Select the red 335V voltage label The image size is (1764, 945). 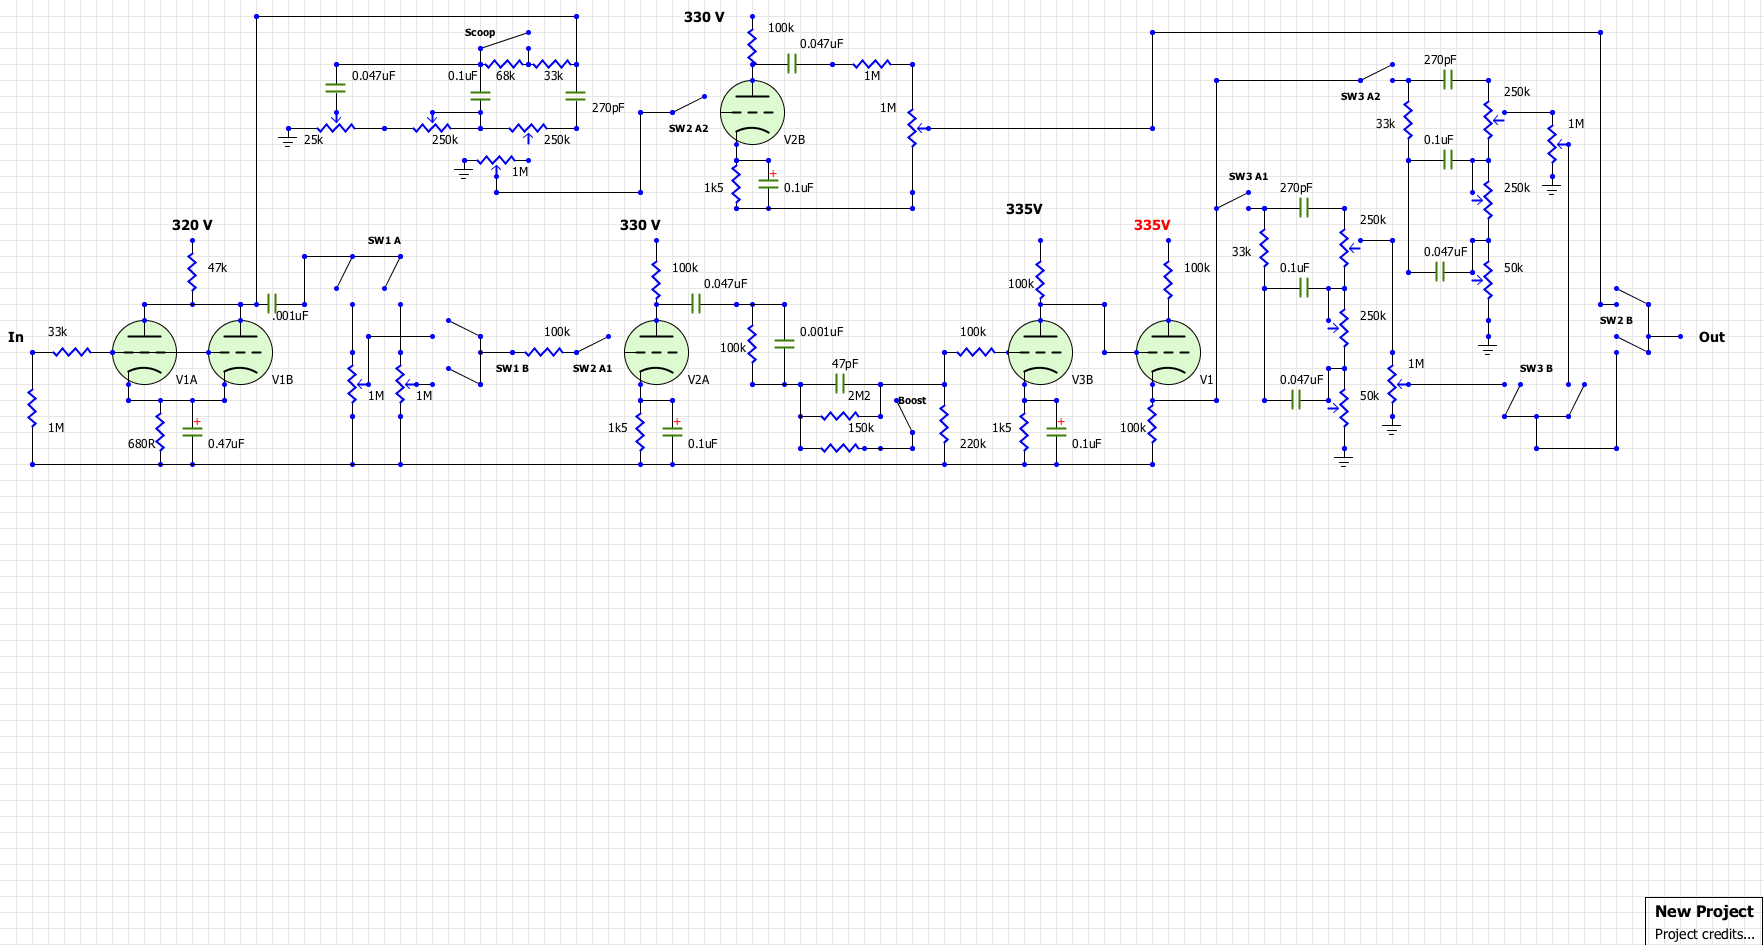tap(1152, 225)
